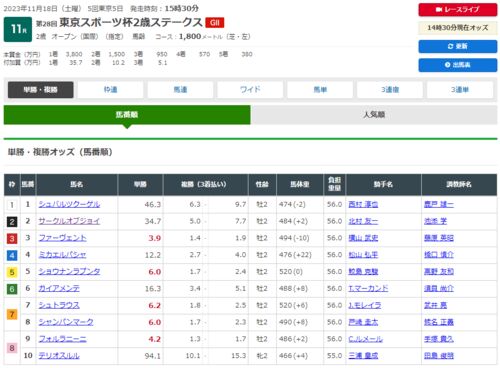Open jockey link 北村 友一
The width and height of the screenshot is (500, 368).
coord(363,221)
